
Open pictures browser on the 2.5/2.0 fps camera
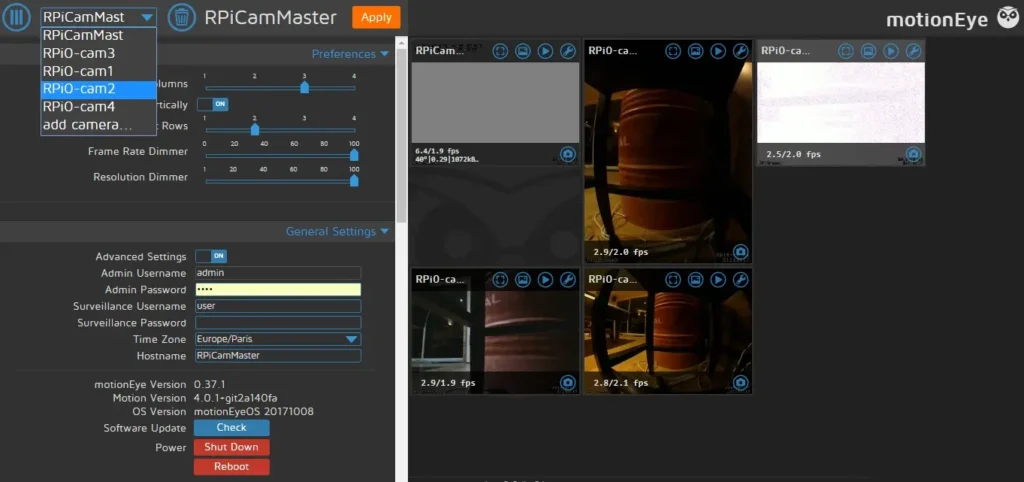point(868,51)
